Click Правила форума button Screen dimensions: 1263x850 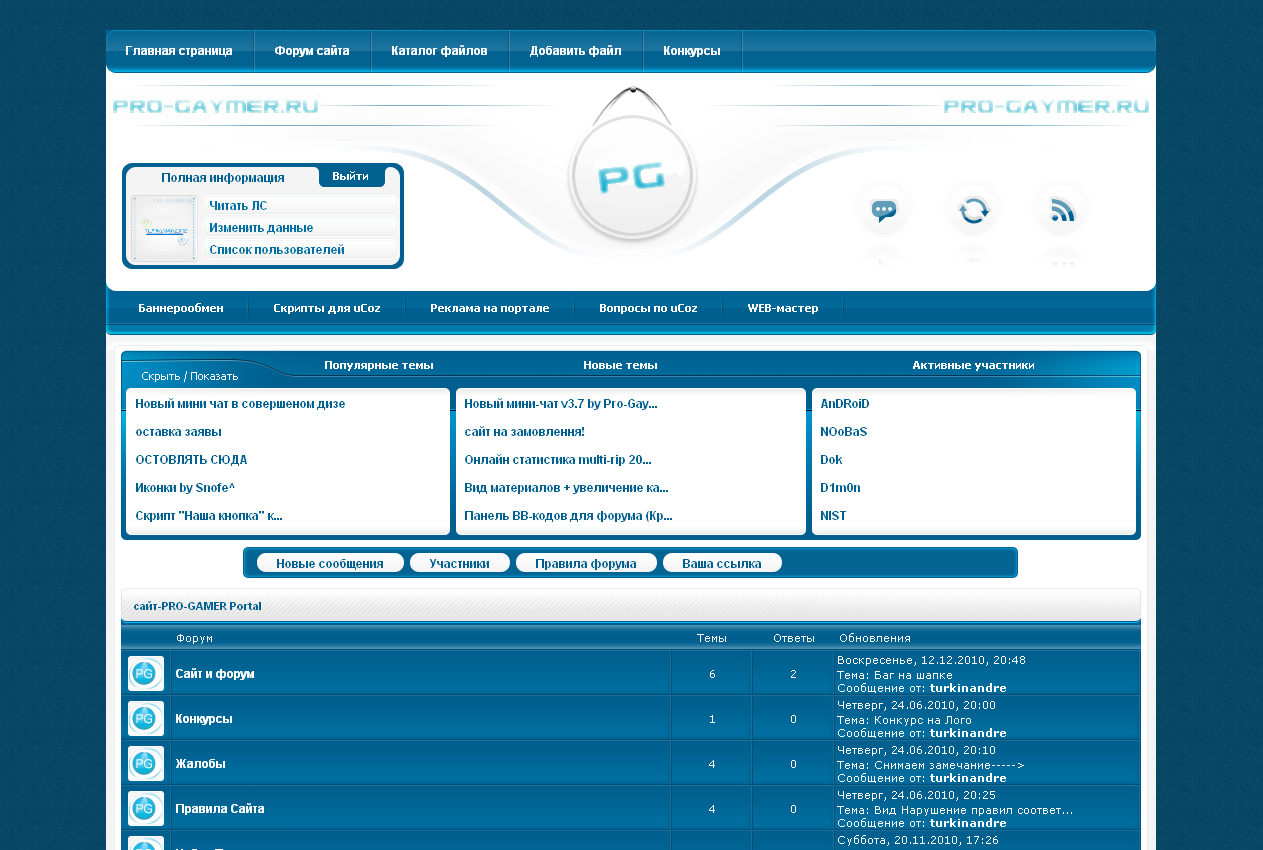pos(586,563)
